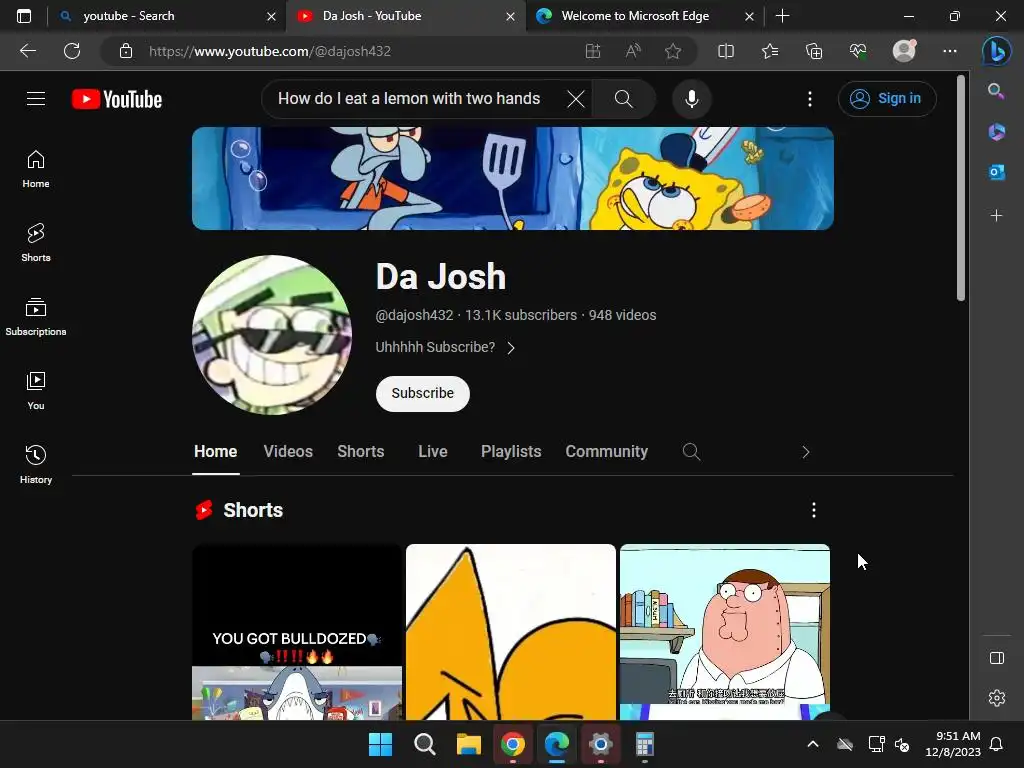Go to Home in YouTube sidebar
Screen dimensions: 1024x768
36,169
